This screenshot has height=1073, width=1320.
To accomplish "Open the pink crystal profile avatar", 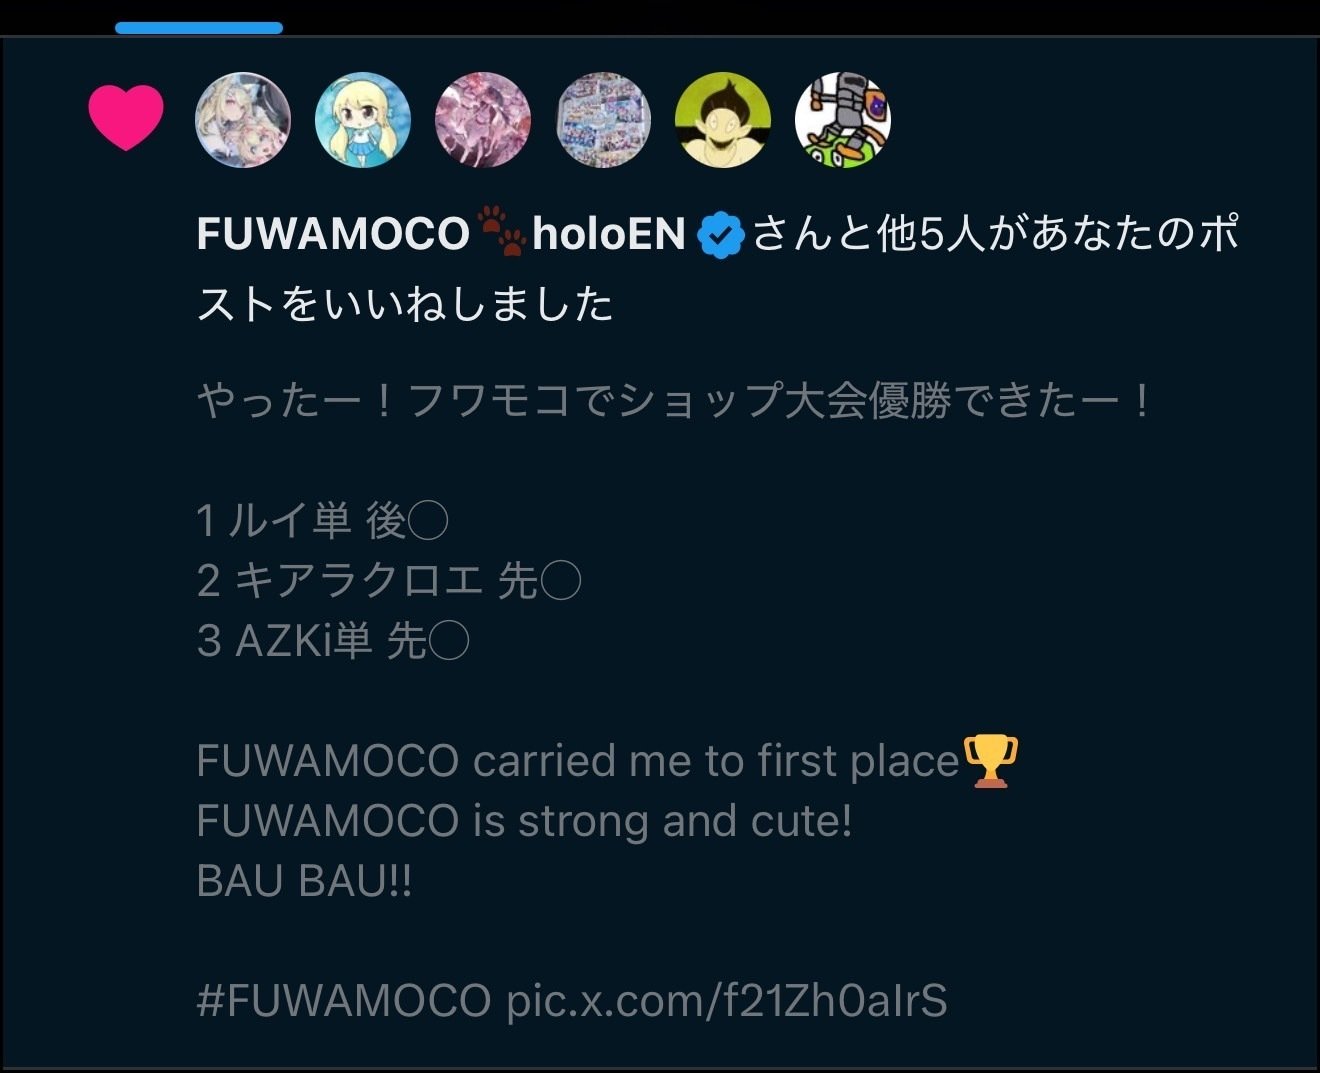I will coord(483,120).
